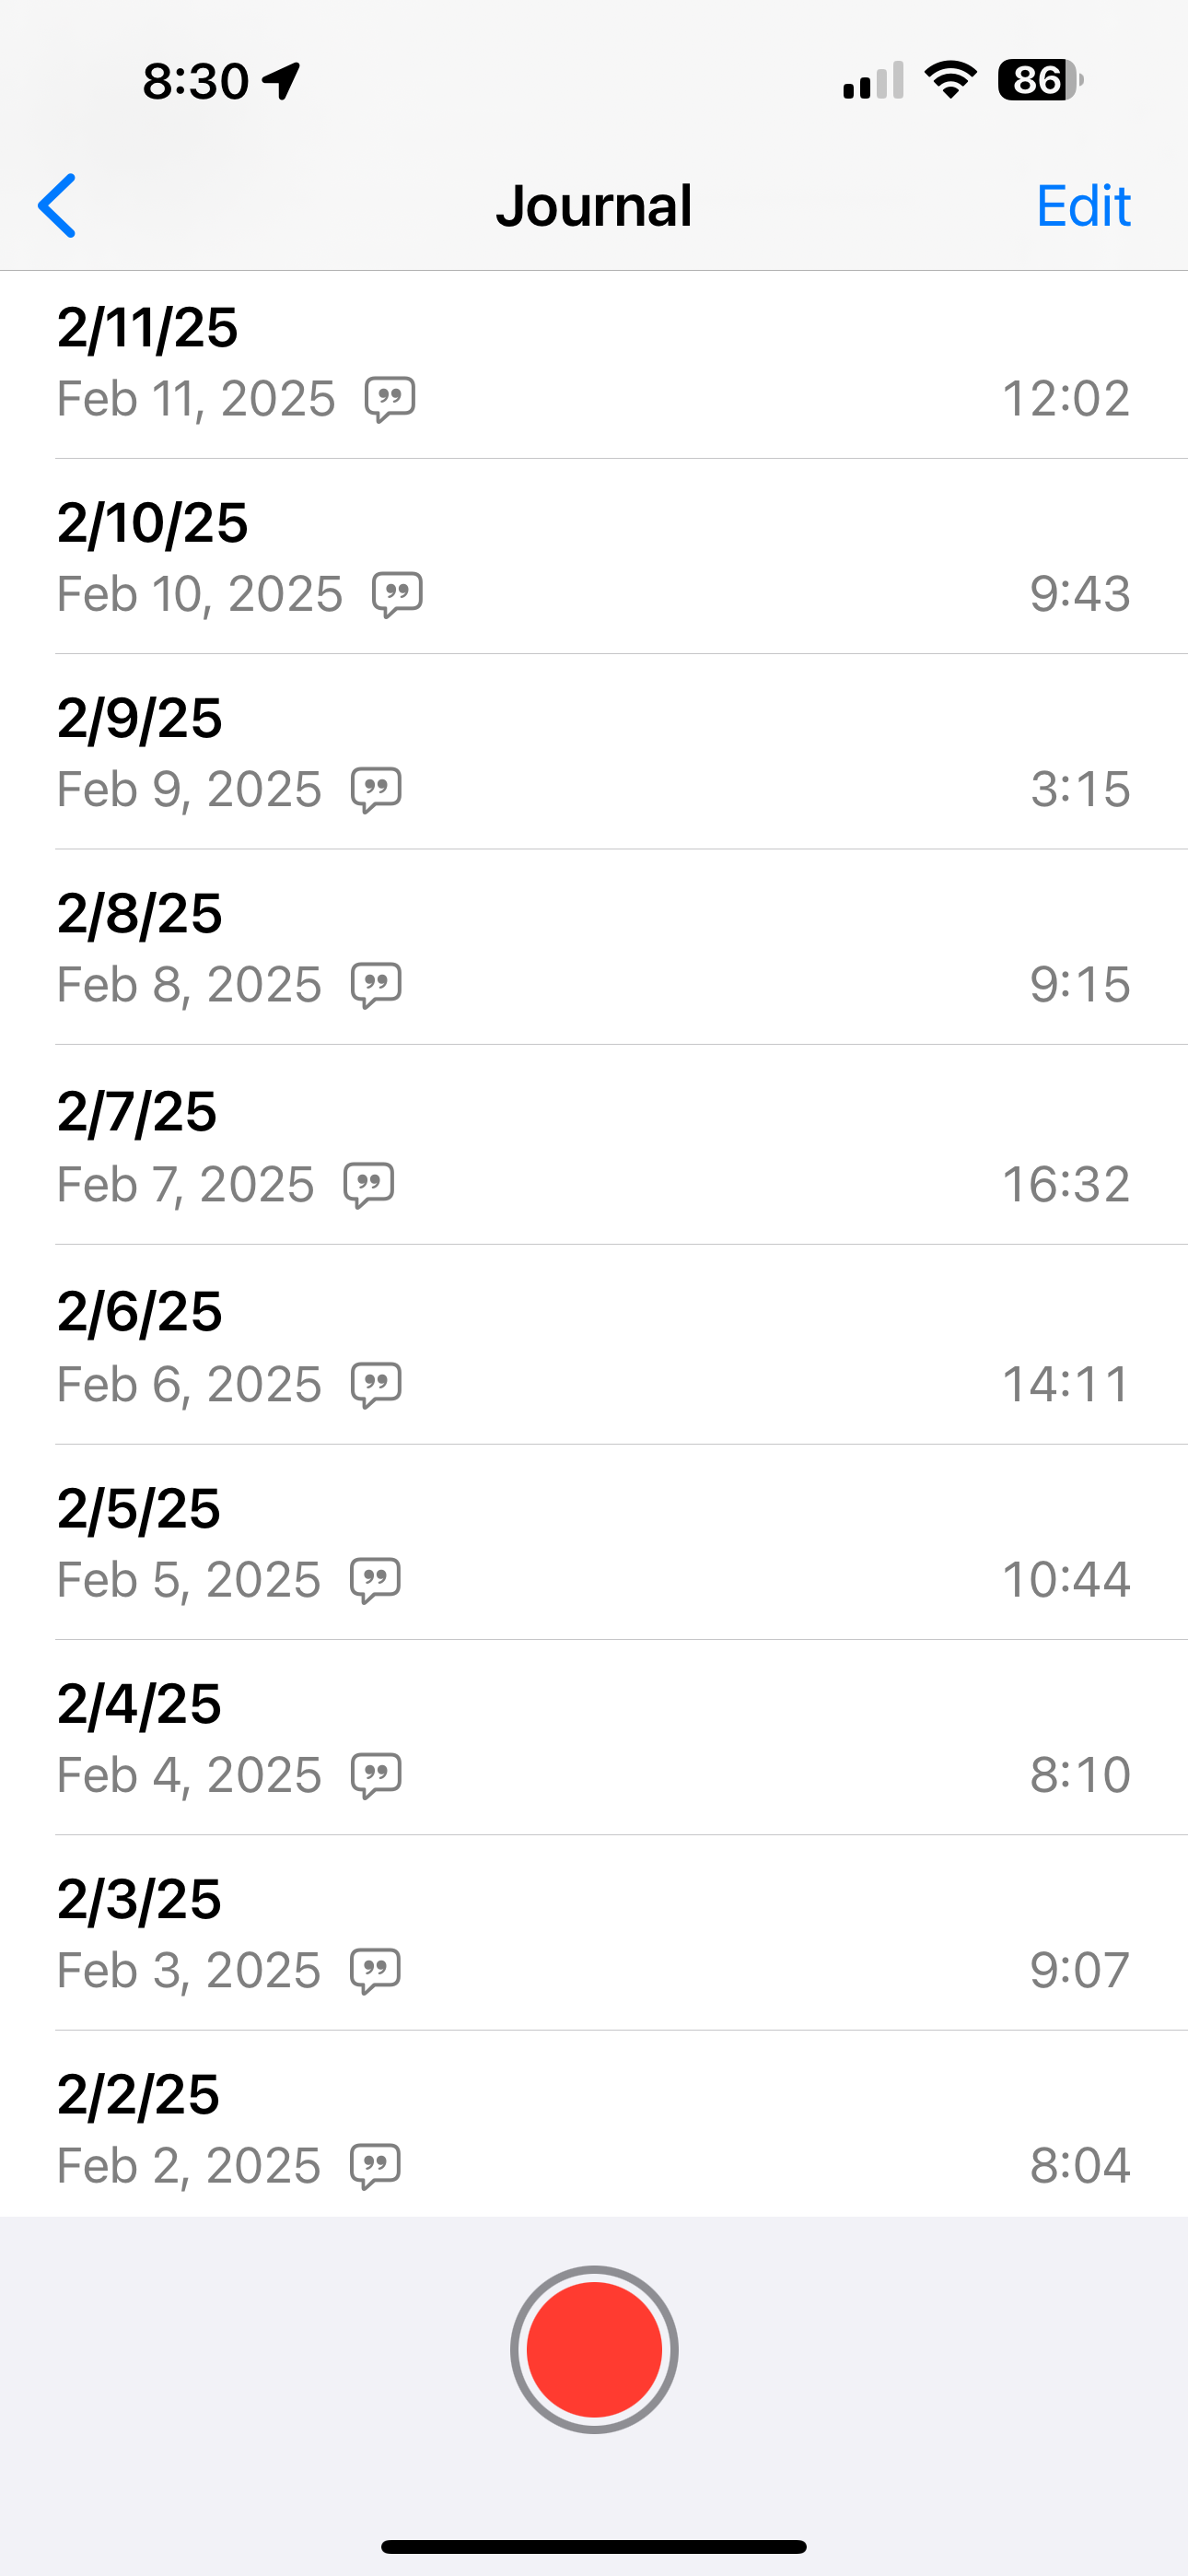
Task: Tap the 14:11 duration label
Action: click(1066, 1385)
